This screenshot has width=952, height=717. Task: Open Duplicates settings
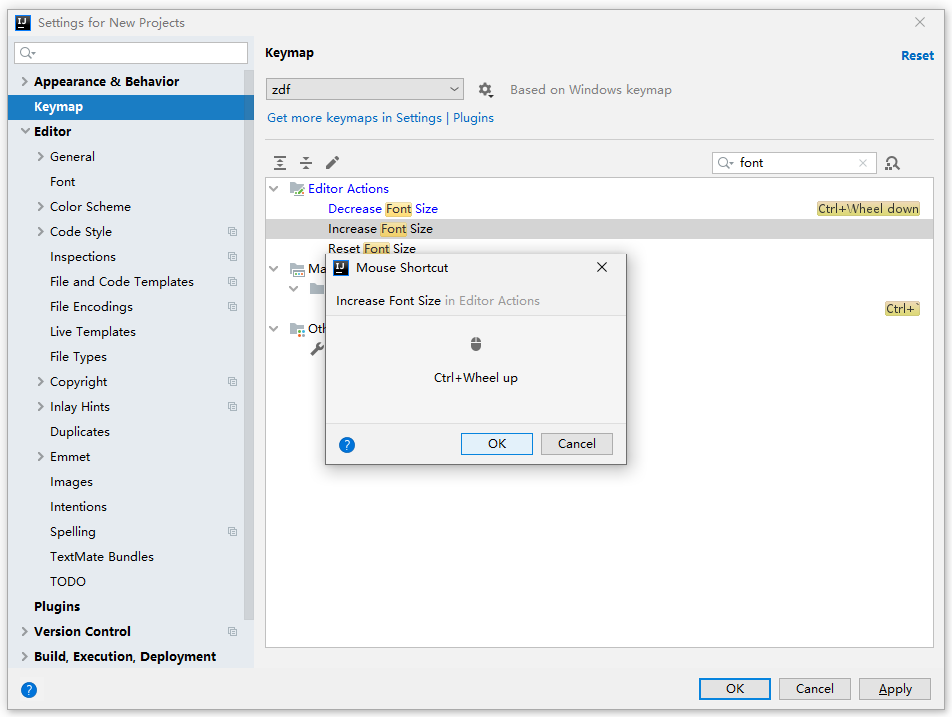coord(80,432)
